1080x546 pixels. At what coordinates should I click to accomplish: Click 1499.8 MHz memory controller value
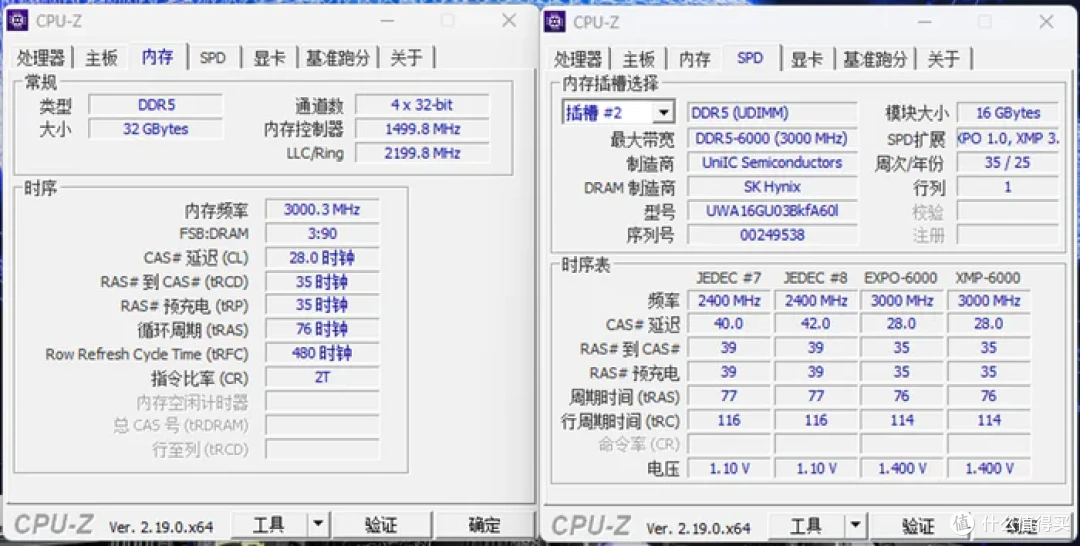coord(422,129)
